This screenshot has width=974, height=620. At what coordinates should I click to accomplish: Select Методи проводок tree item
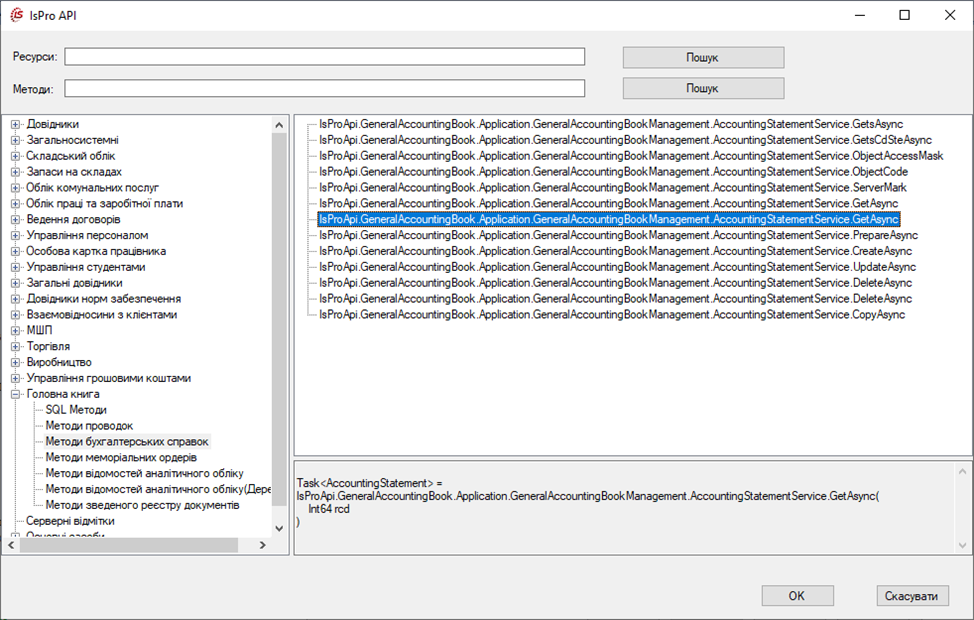tap(89, 426)
